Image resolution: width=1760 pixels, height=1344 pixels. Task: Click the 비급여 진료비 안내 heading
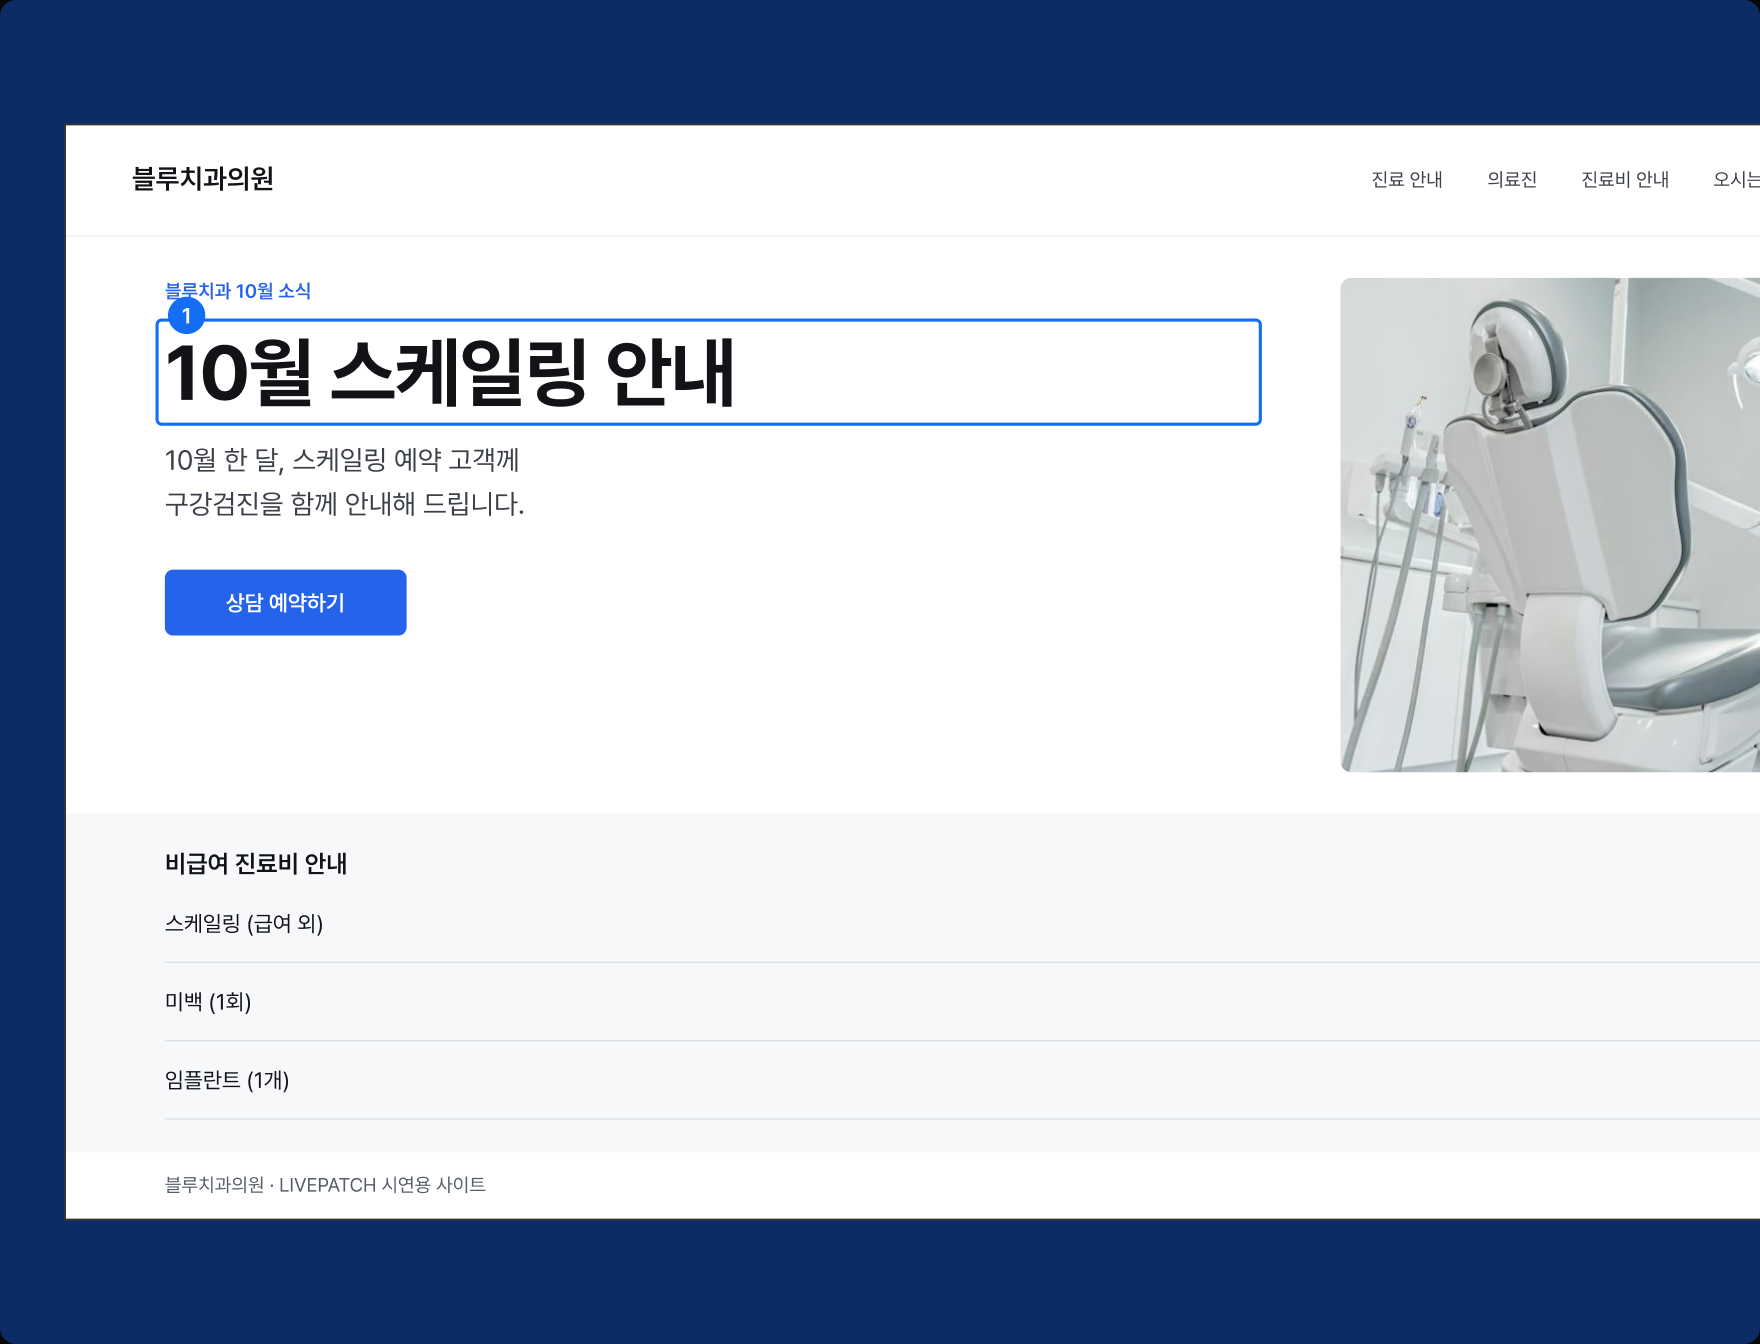tap(256, 863)
